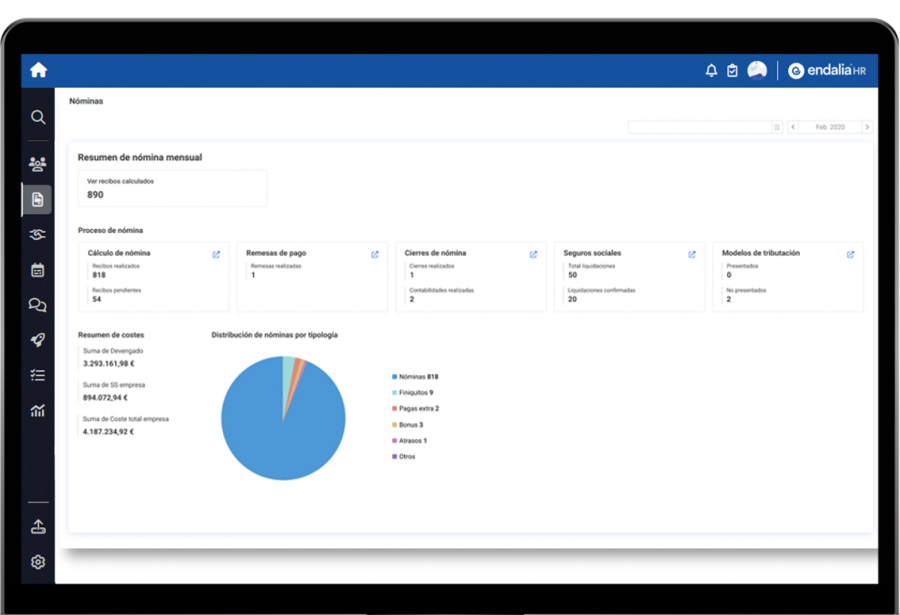Advance to next month after Feb. 2020
900x615 pixels.
click(x=866, y=127)
